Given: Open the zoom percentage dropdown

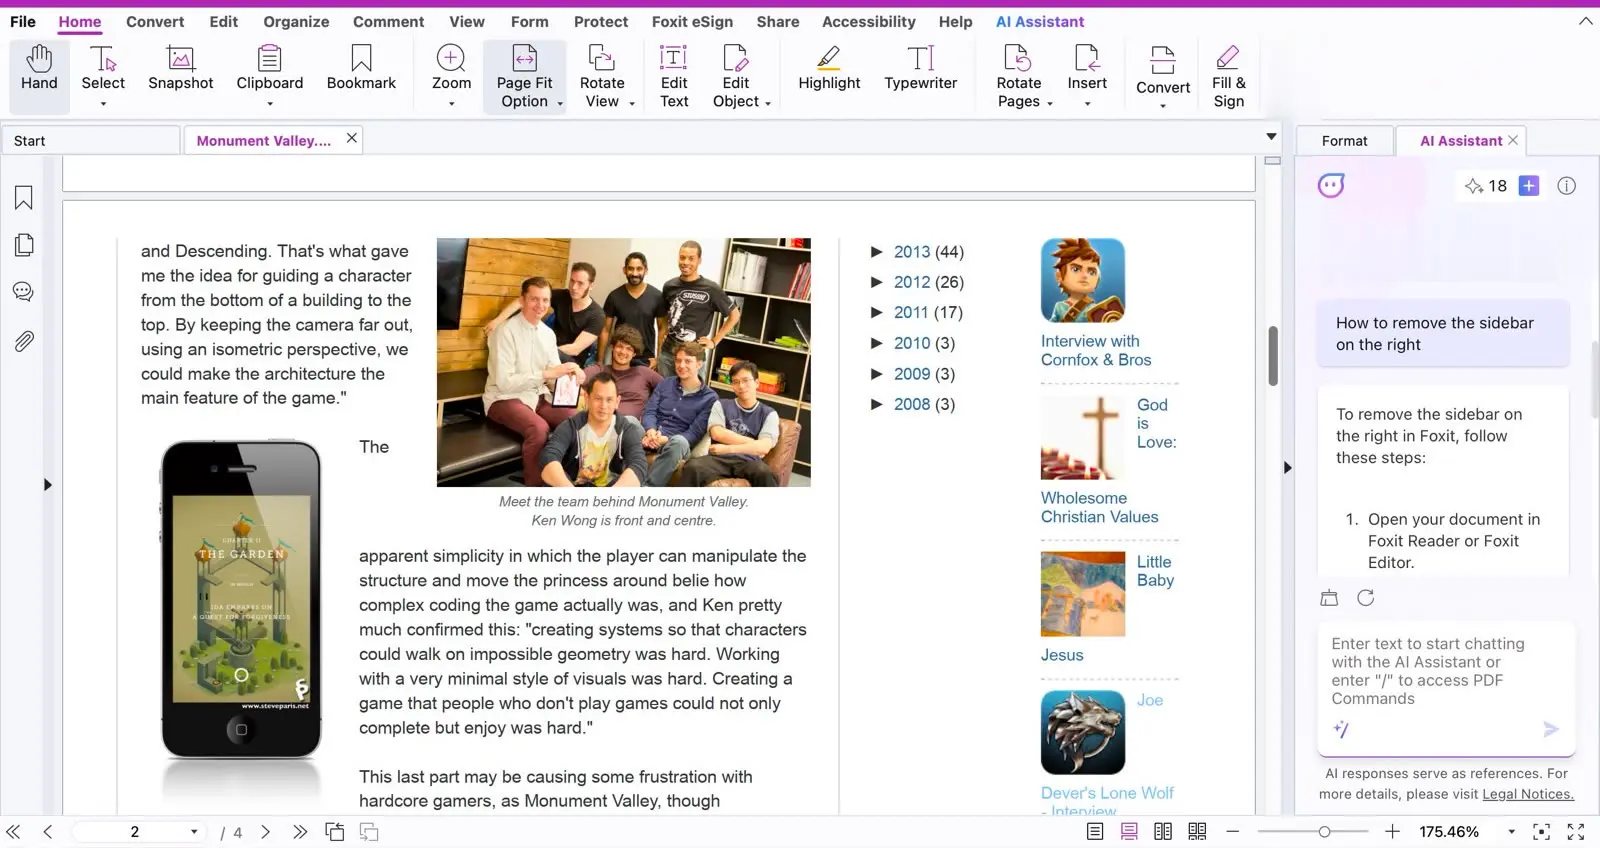Looking at the screenshot, I should point(1511,832).
